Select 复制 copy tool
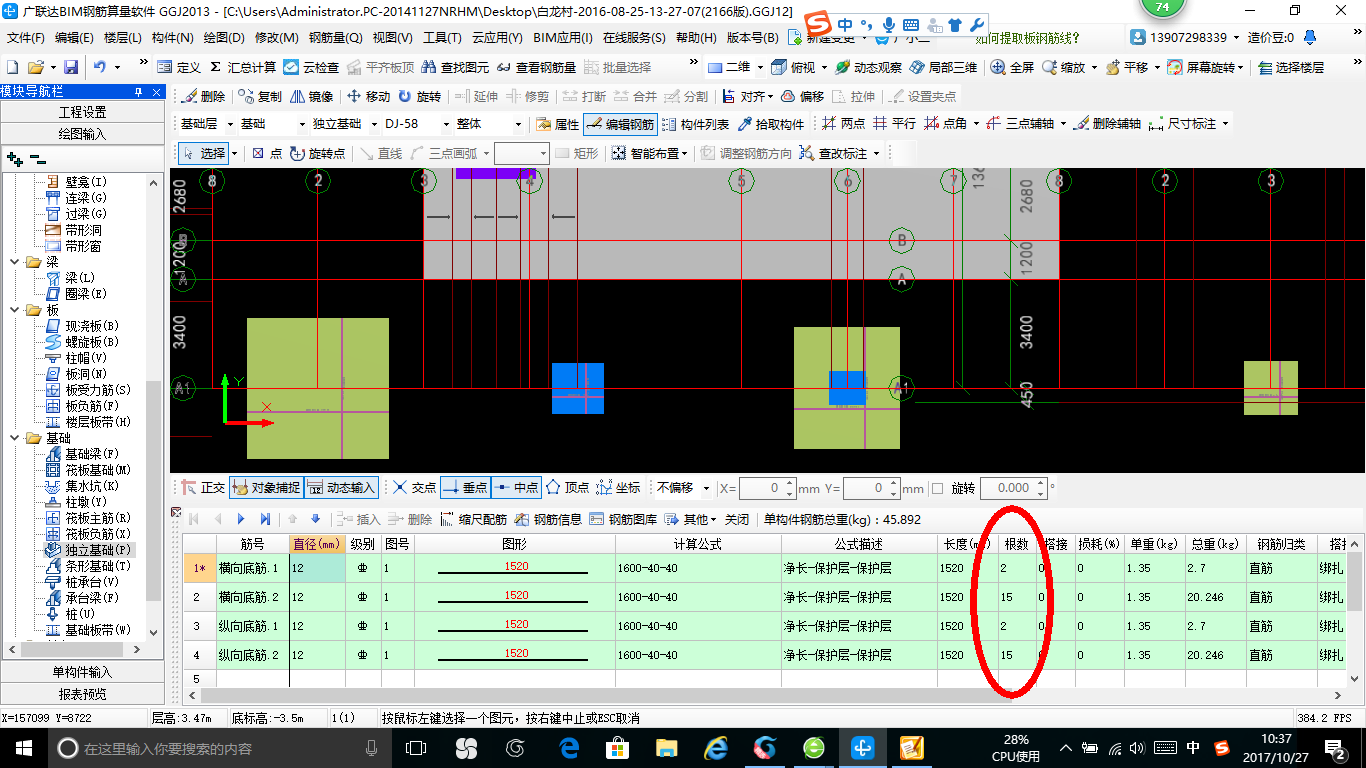 tap(260, 97)
